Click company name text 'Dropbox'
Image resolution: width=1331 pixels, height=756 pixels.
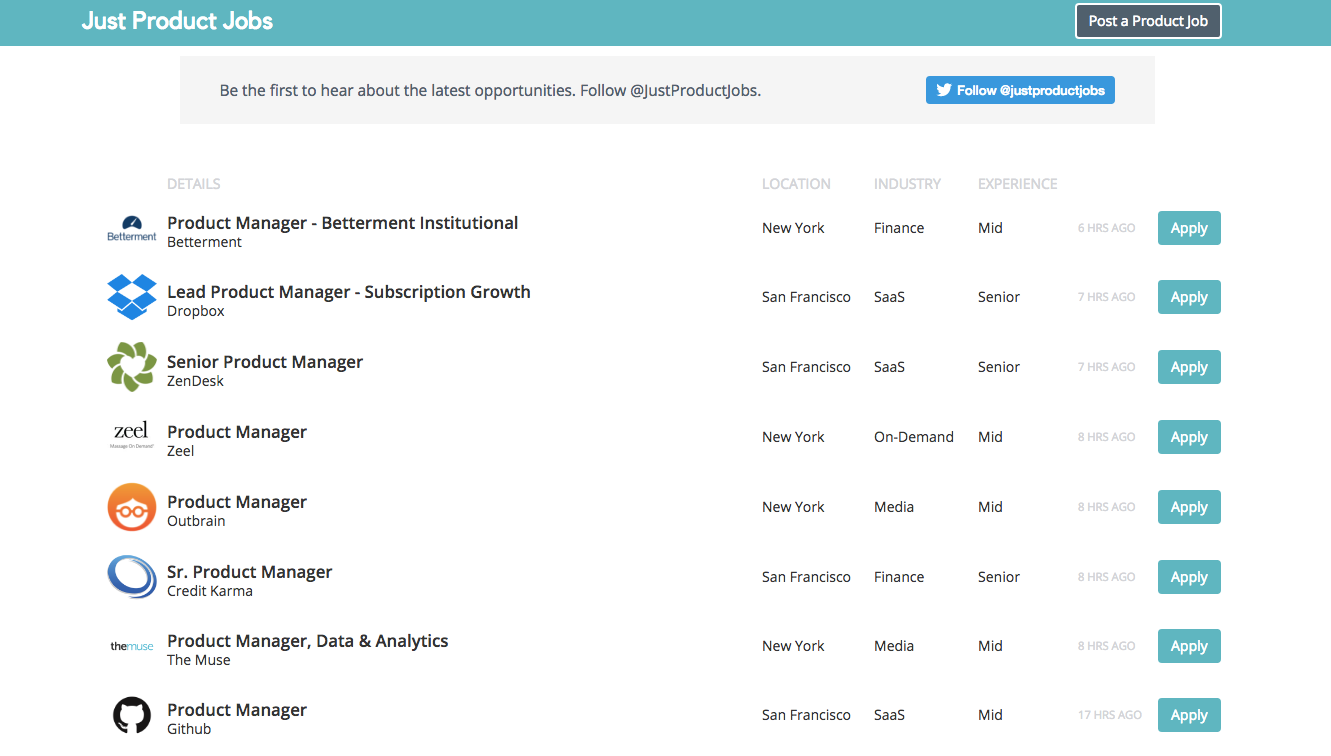196,311
